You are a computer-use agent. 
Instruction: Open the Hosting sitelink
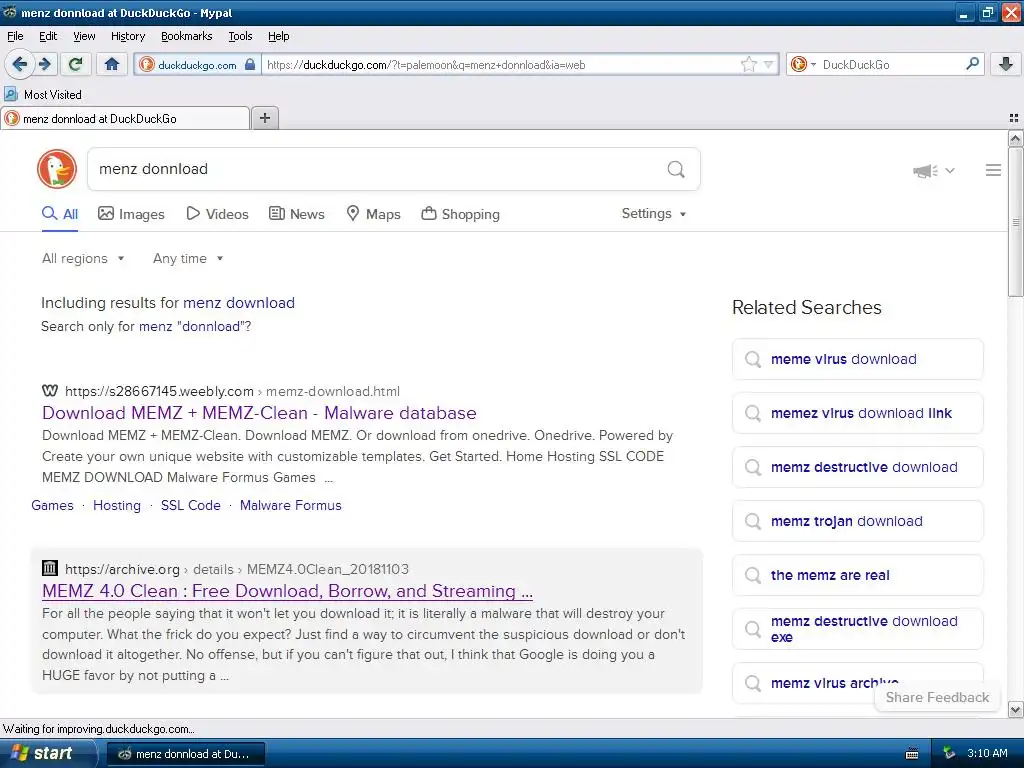[x=117, y=505]
